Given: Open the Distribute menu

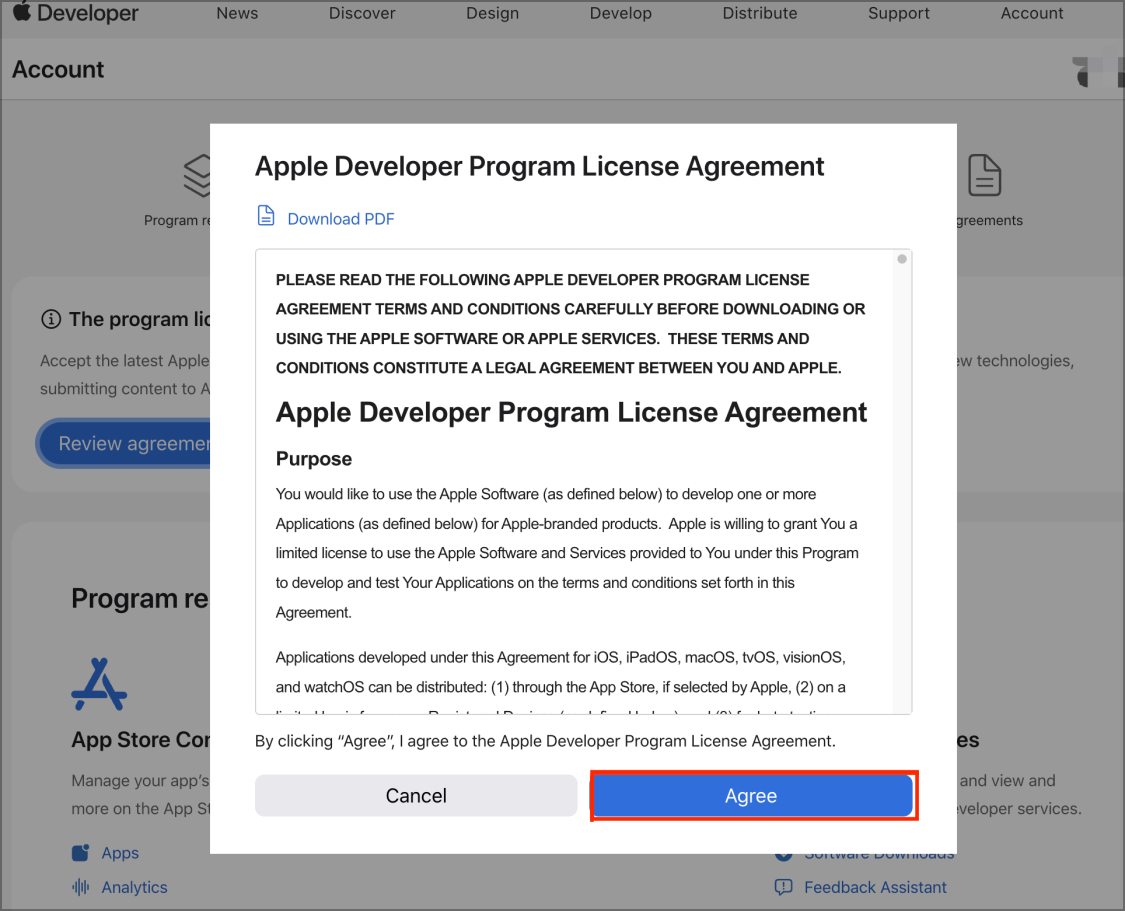Looking at the screenshot, I should coord(759,13).
